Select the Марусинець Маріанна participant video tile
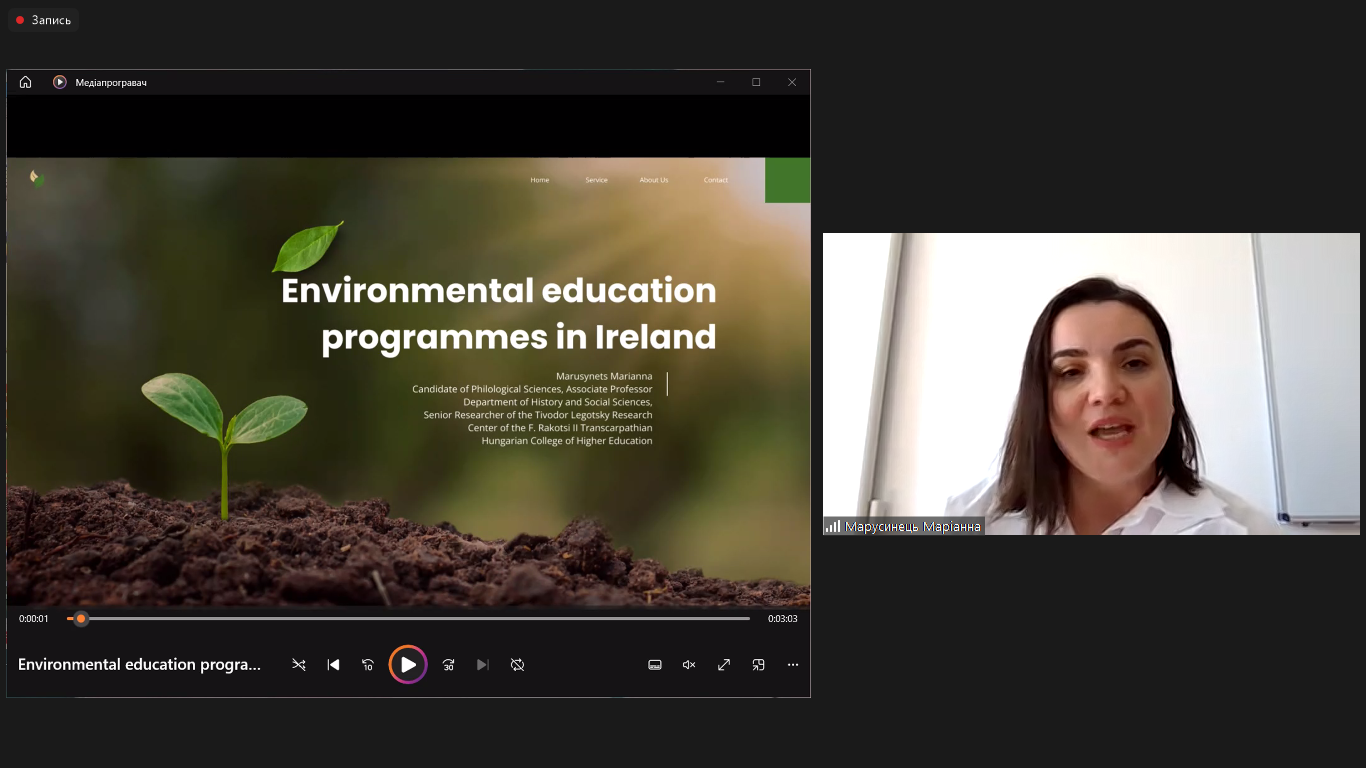 [x=1091, y=384]
